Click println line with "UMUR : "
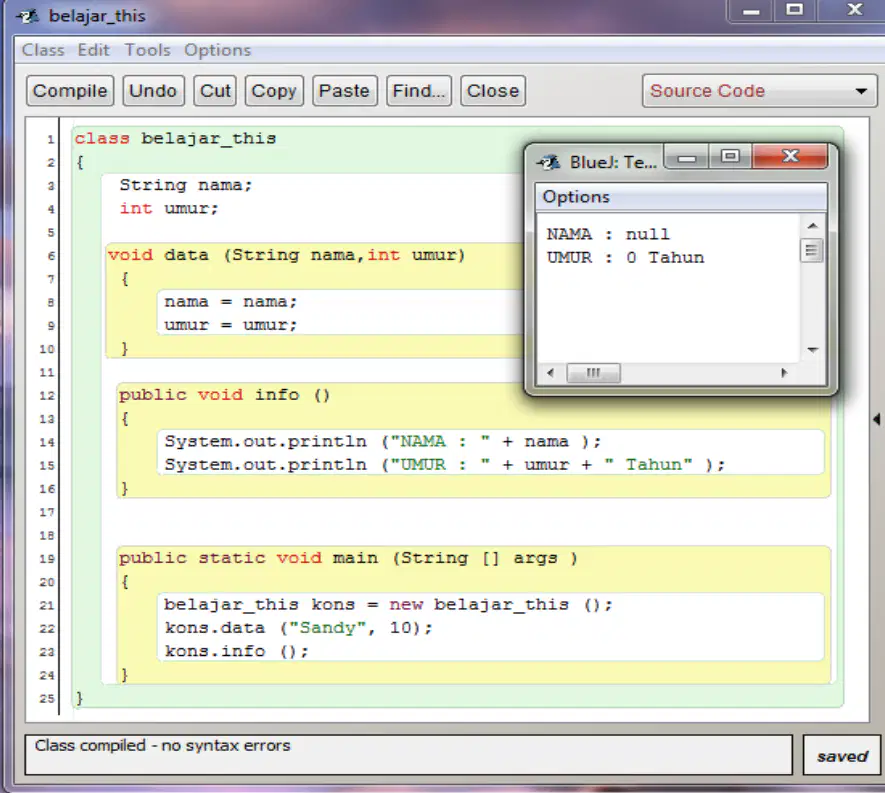 [445, 465]
